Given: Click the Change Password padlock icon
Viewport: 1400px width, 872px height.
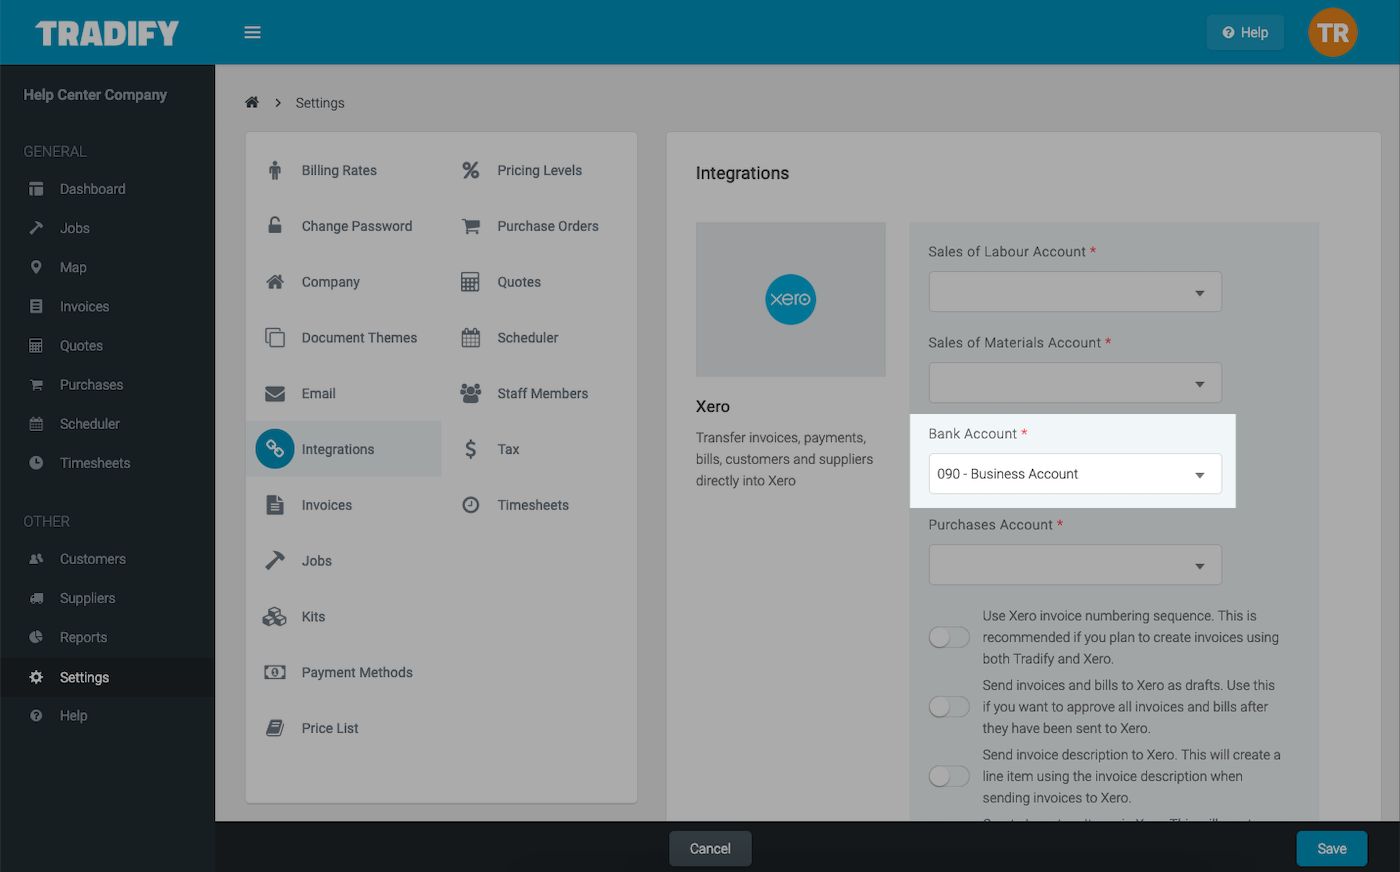Looking at the screenshot, I should (275, 225).
